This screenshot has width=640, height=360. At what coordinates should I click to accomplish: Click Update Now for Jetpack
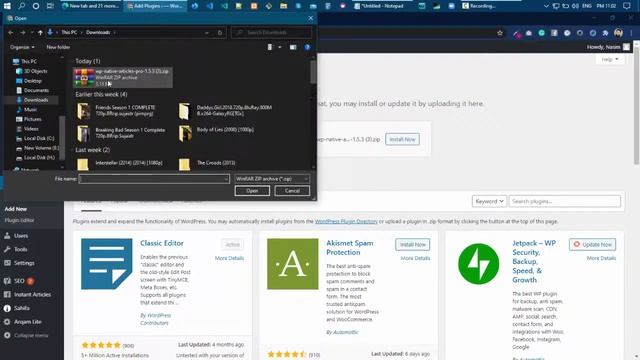tap(592, 244)
